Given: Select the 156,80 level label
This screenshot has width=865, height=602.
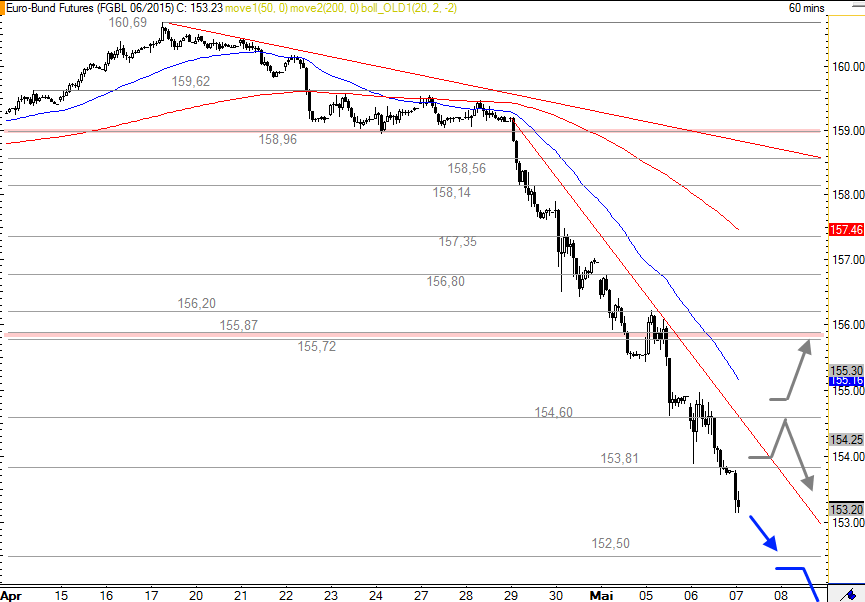Looking at the screenshot, I should pyautogui.click(x=446, y=281).
